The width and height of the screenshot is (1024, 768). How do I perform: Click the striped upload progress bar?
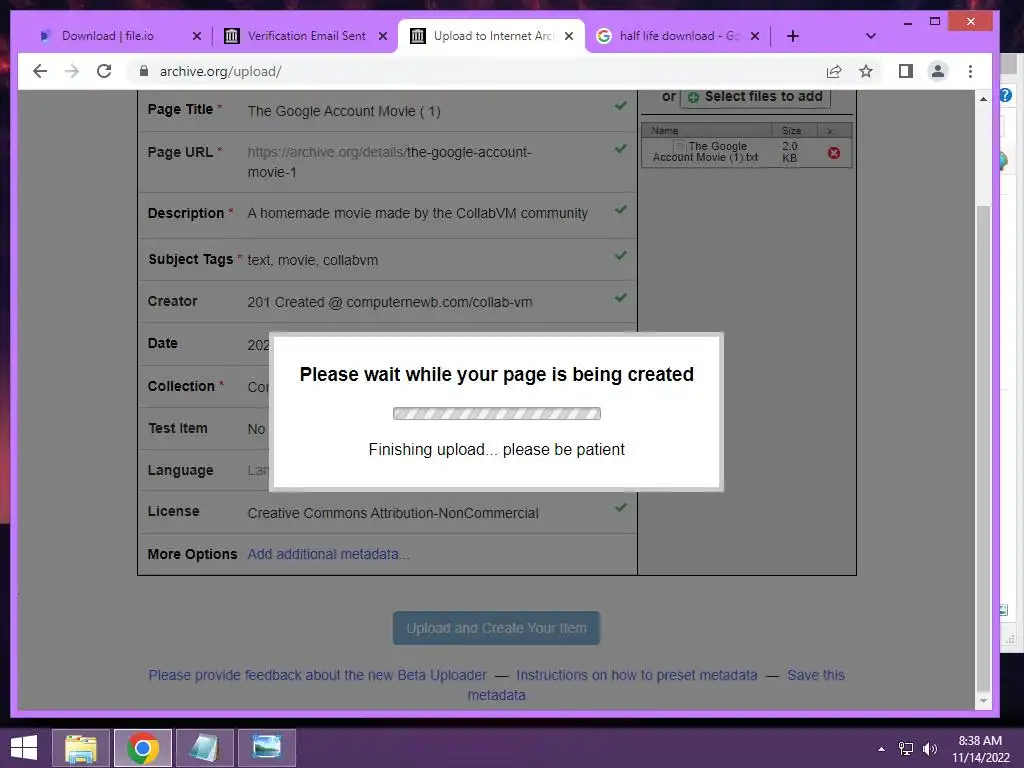pyautogui.click(x=496, y=413)
